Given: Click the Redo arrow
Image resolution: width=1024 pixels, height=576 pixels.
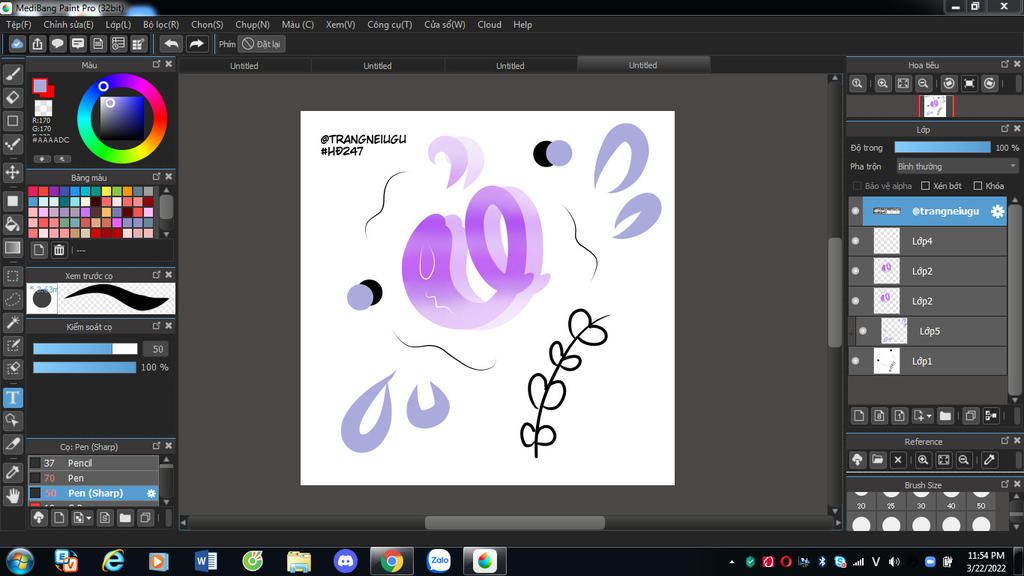Looking at the screenshot, I should (196, 44).
